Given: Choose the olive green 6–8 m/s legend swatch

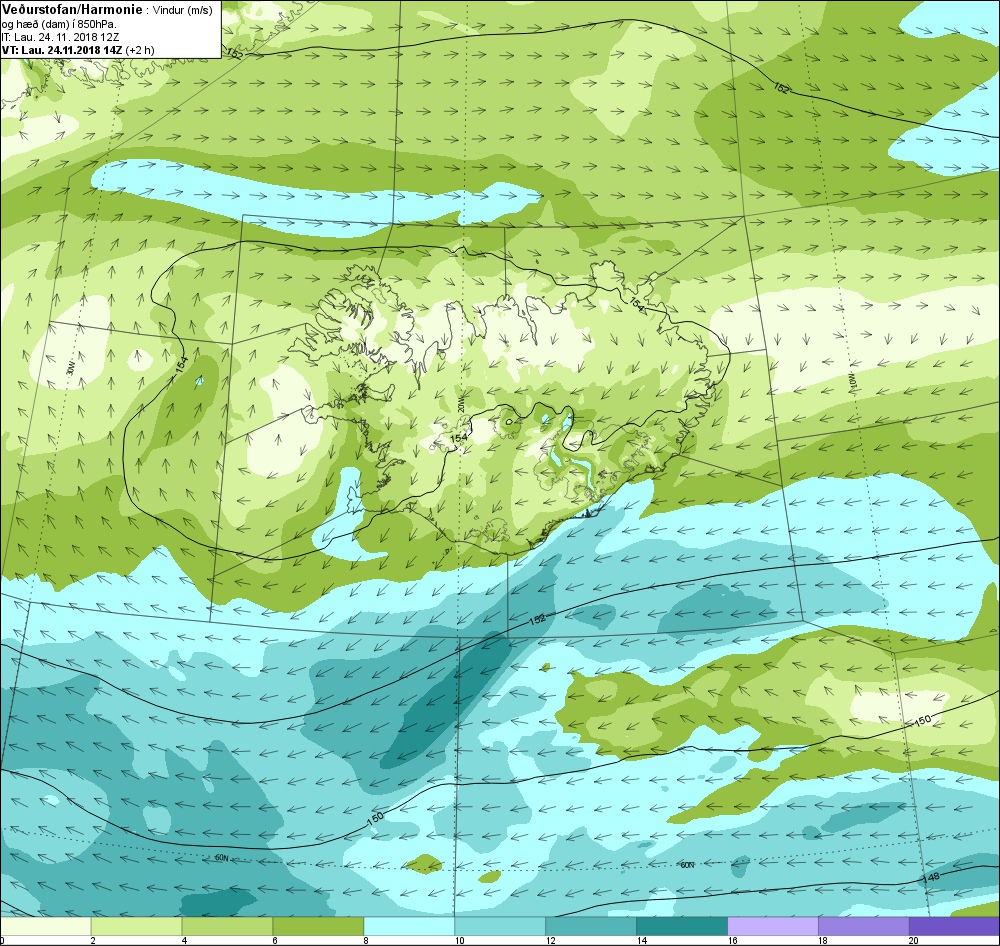Looking at the screenshot, I should [x=318, y=926].
